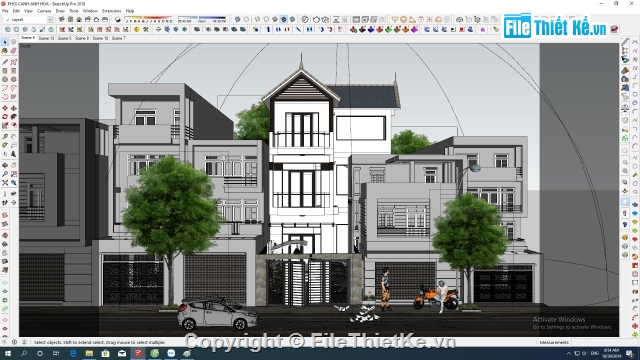Open the File menu
The image size is (640, 360).
coord(5,11)
